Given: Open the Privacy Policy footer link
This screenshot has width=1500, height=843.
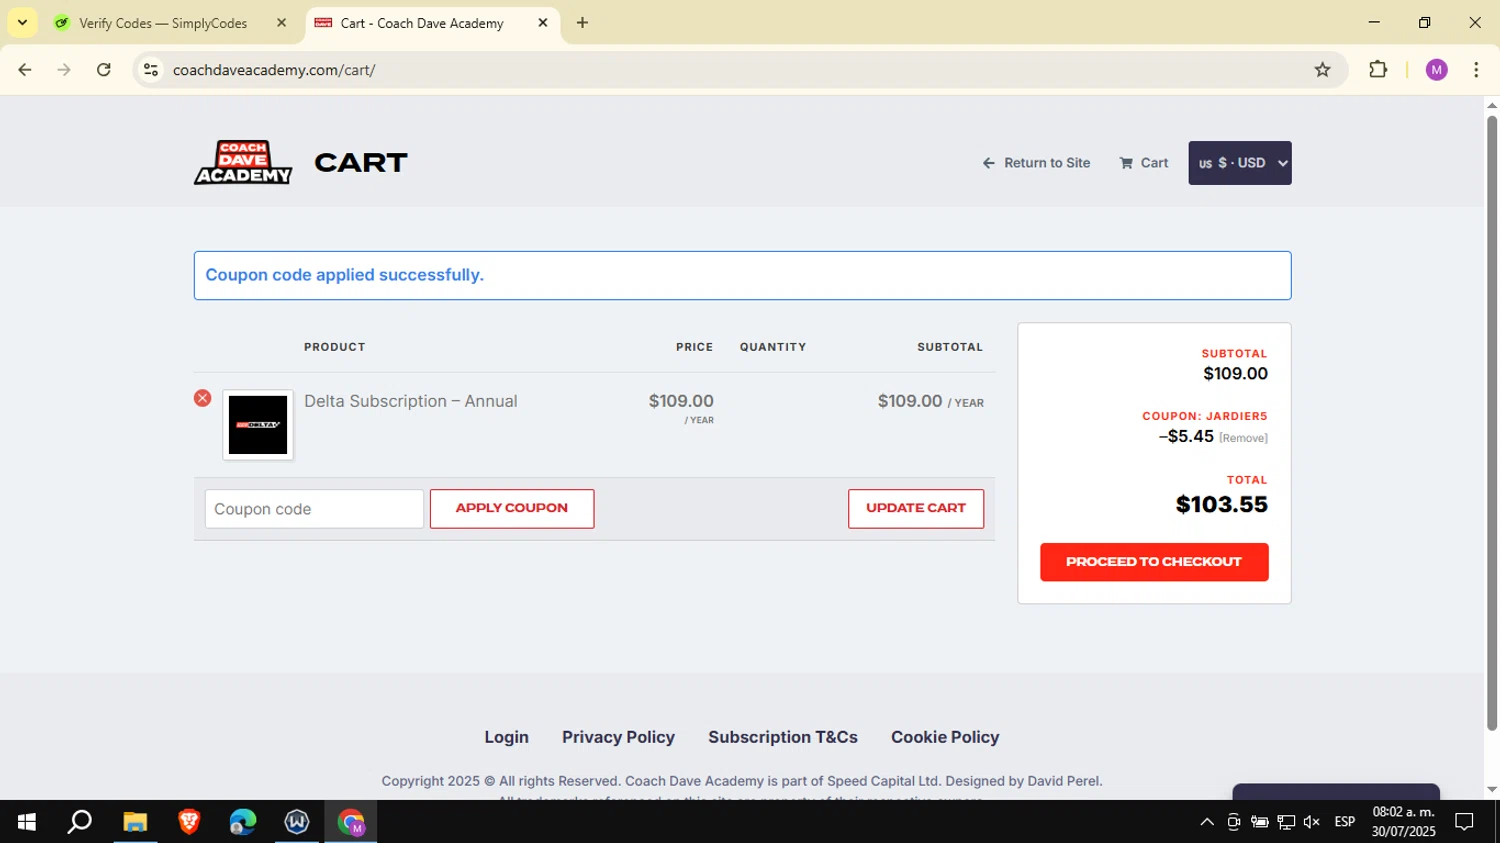Looking at the screenshot, I should pyautogui.click(x=618, y=737).
